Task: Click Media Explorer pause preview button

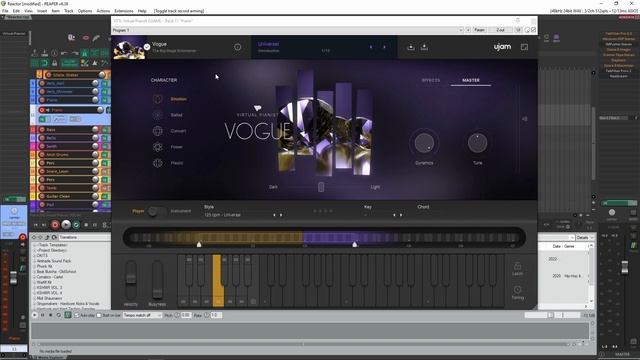Action: click(42, 315)
